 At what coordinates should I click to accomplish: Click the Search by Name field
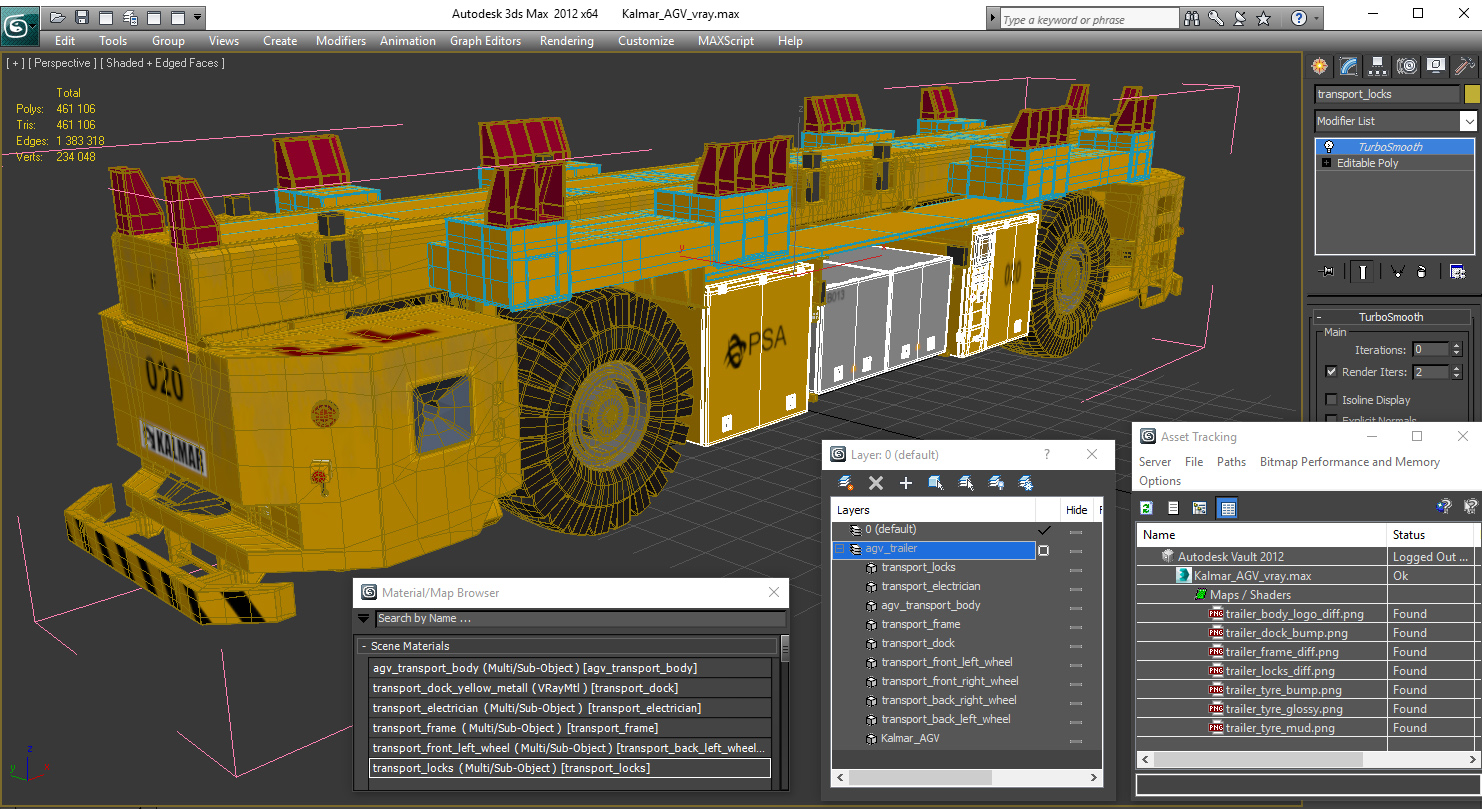point(580,619)
